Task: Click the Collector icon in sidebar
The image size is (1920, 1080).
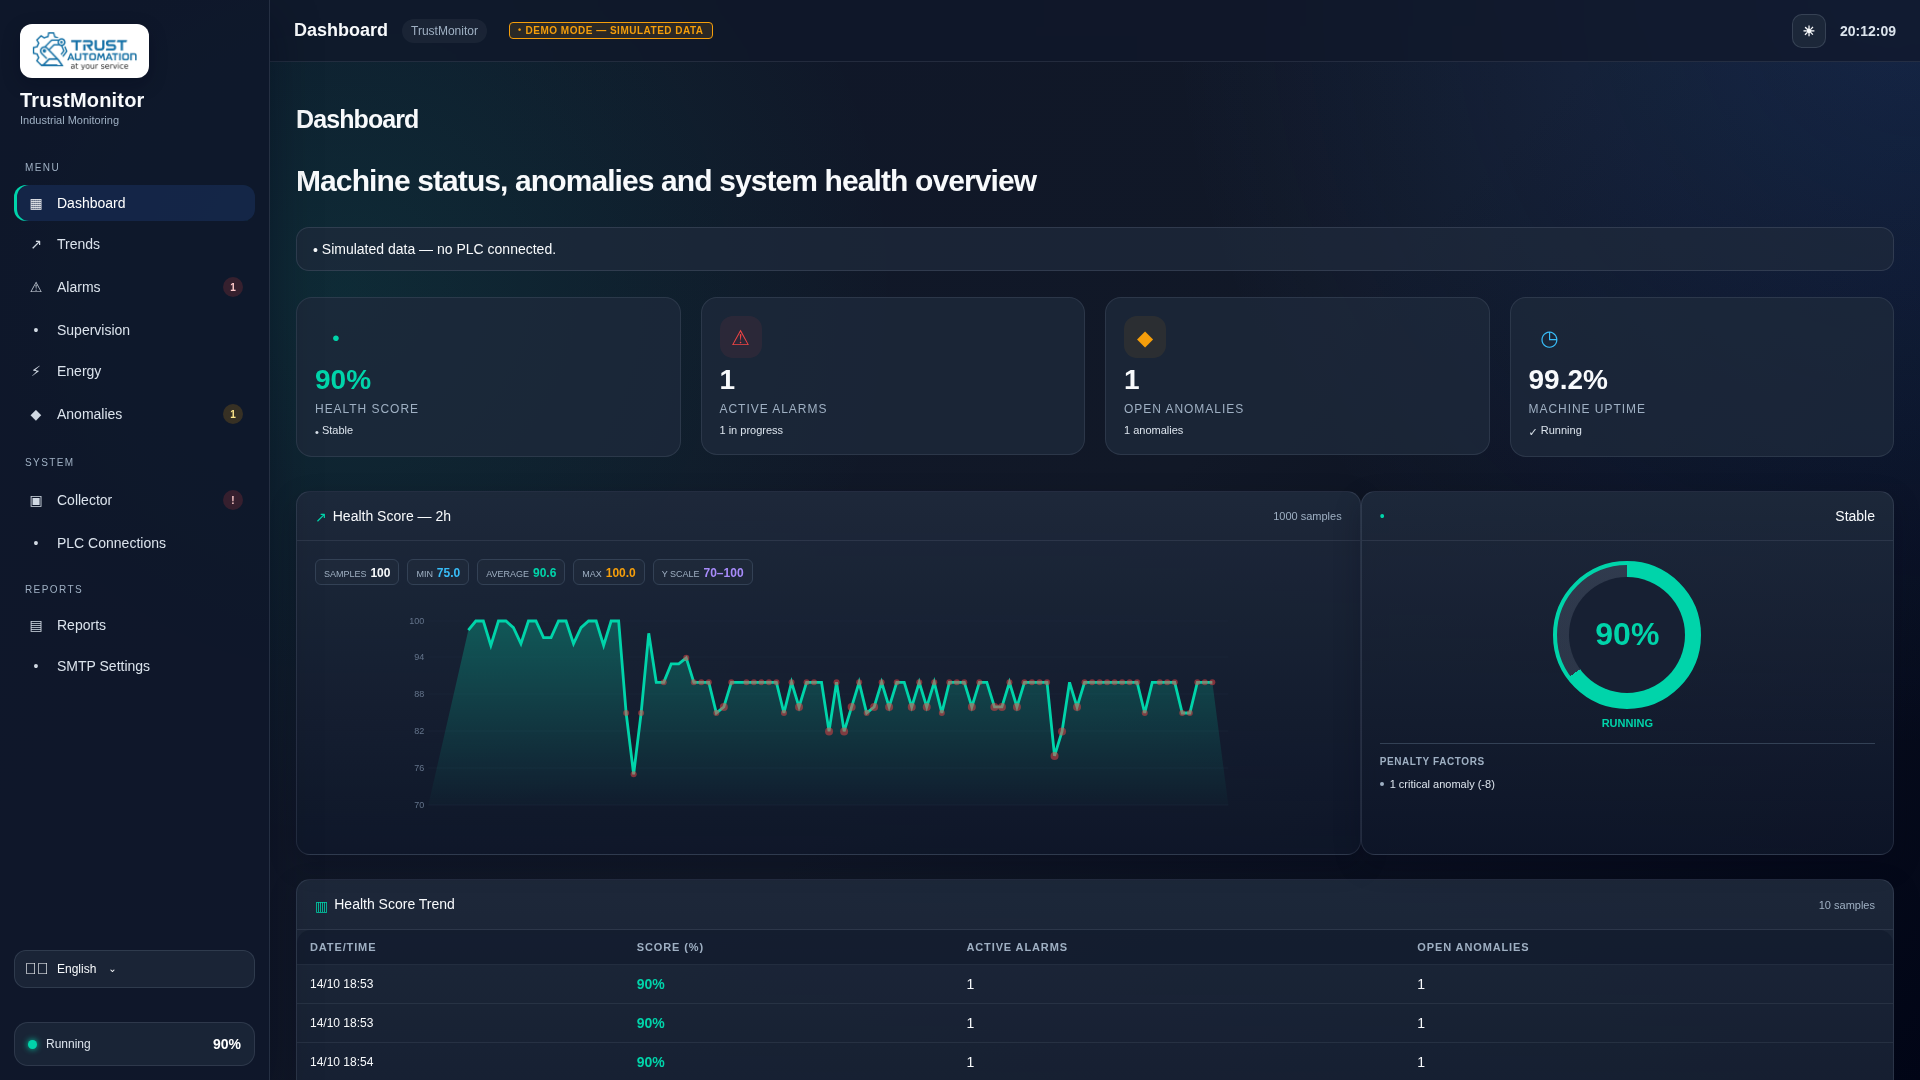Action: pyautogui.click(x=36, y=500)
